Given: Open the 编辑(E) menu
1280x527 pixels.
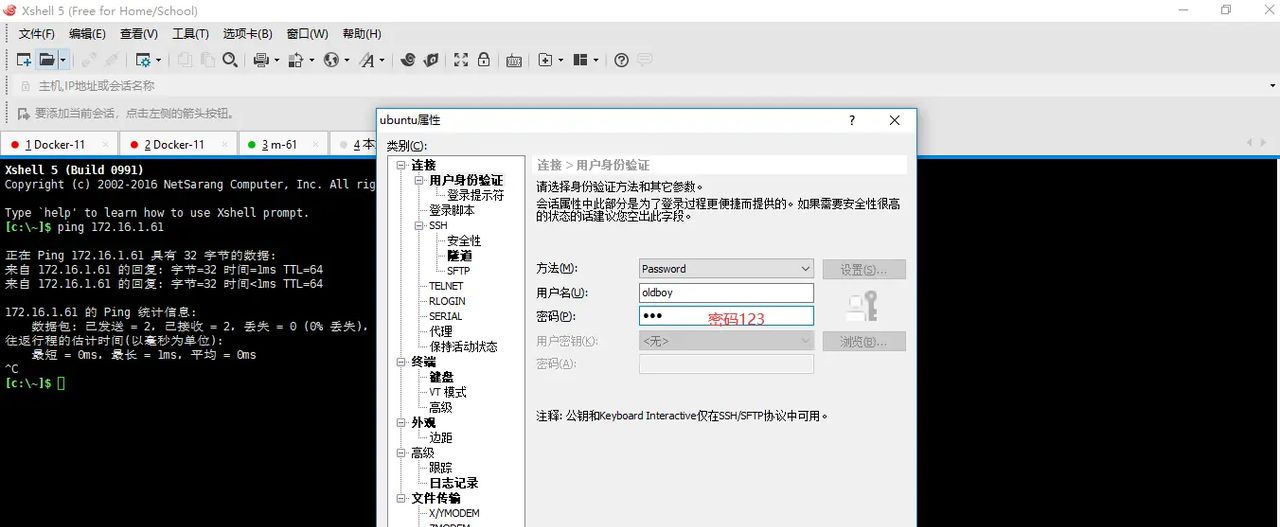Looking at the screenshot, I should 87,34.
